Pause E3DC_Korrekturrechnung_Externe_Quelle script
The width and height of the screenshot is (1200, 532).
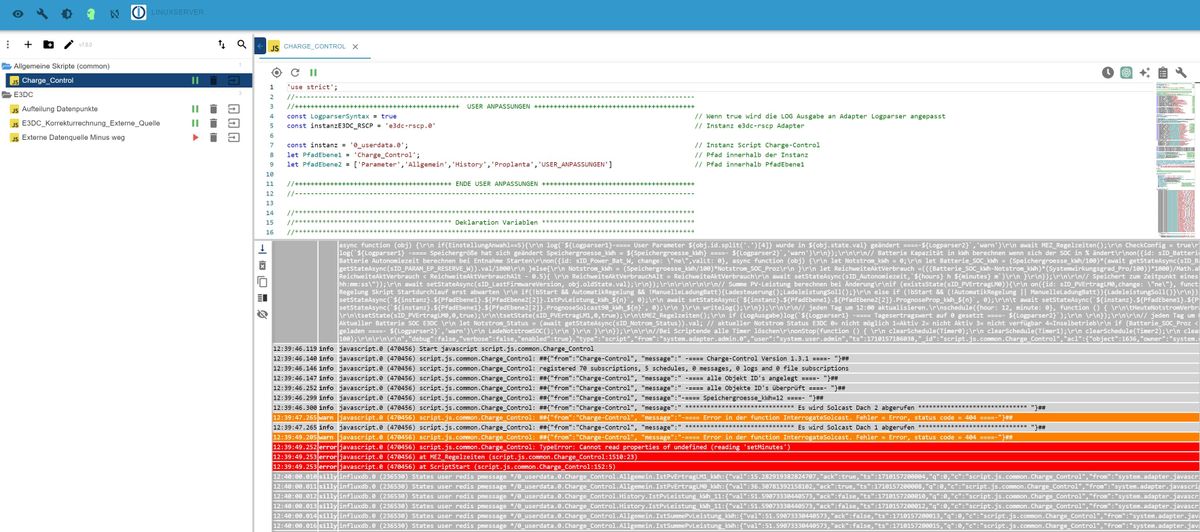[196, 122]
